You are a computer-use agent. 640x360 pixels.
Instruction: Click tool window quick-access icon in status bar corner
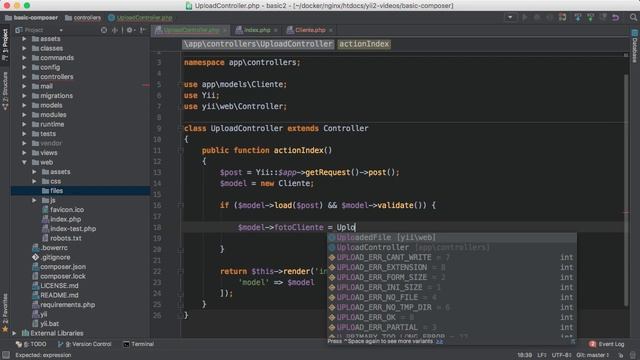pyautogui.click(x=6, y=355)
